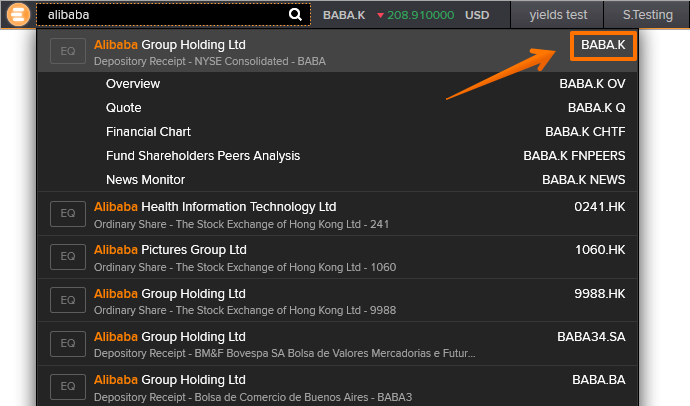
Task: Open Fund Shareholders Peers Analysis
Action: click(203, 156)
